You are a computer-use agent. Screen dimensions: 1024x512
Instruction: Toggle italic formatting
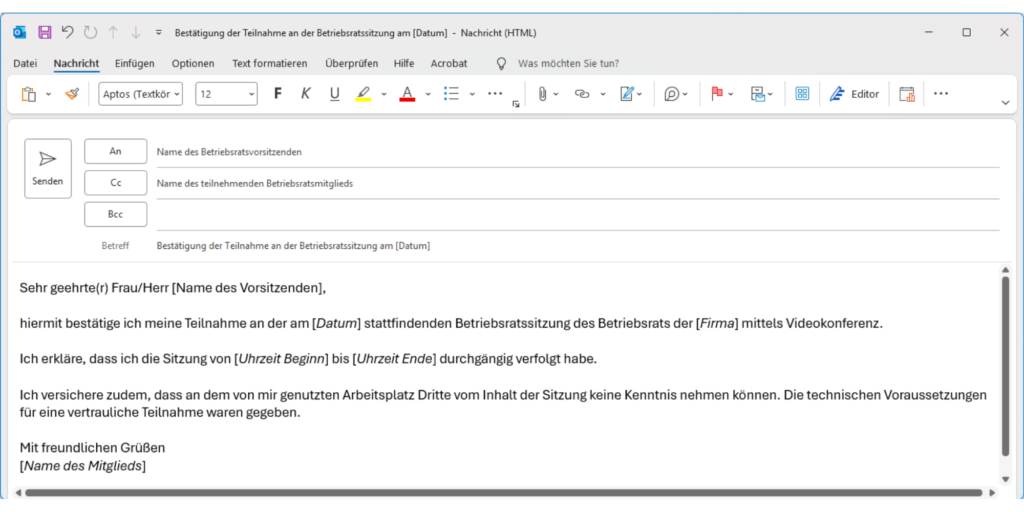(306, 94)
